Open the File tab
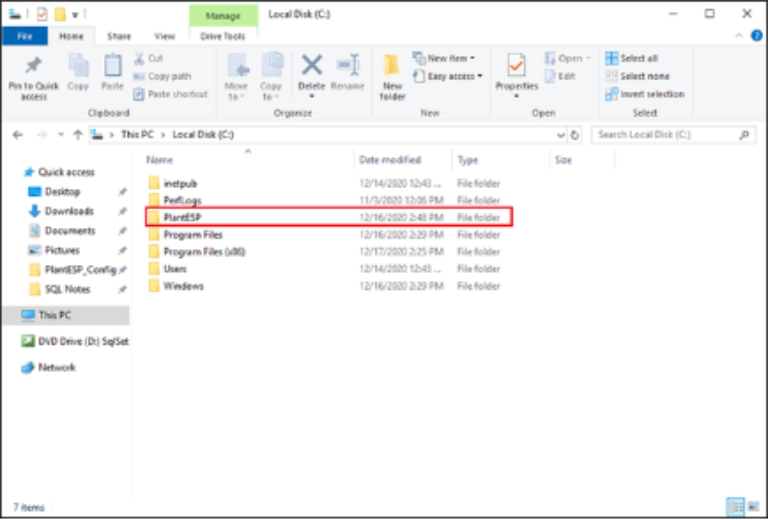The image size is (768, 520). pyautogui.click(x=25, y=36)
